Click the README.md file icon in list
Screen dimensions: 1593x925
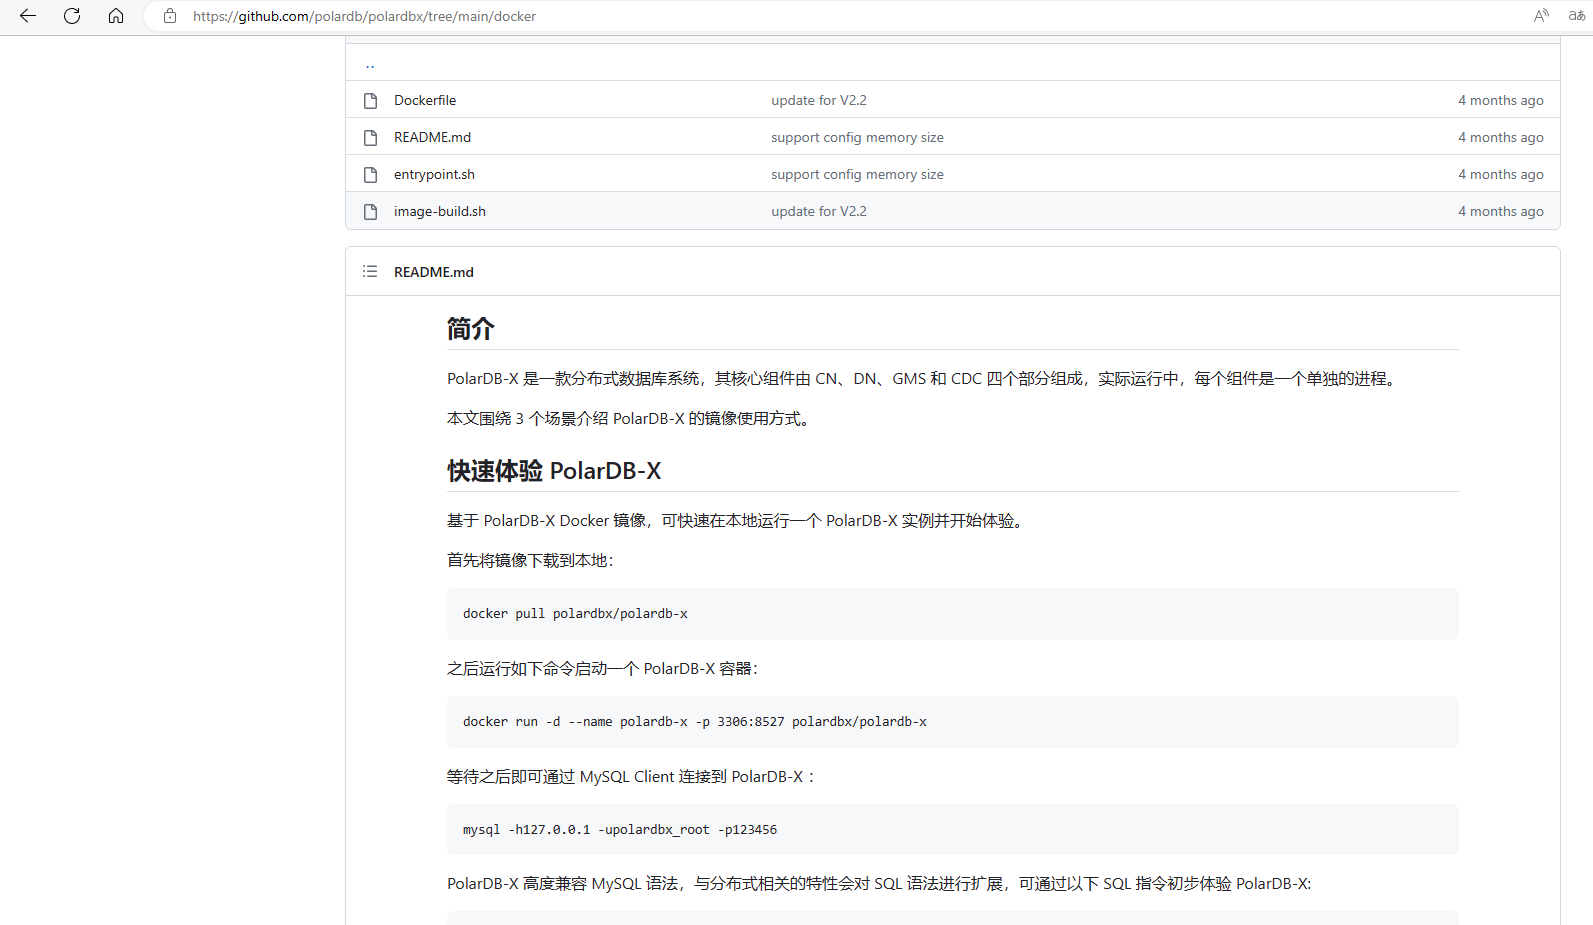[x=371, y=137]
